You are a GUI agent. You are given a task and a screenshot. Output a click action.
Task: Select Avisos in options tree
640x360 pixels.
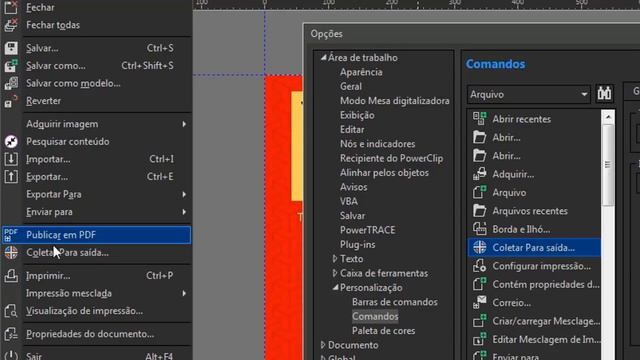pyautogui.click(x=353, y=187)
